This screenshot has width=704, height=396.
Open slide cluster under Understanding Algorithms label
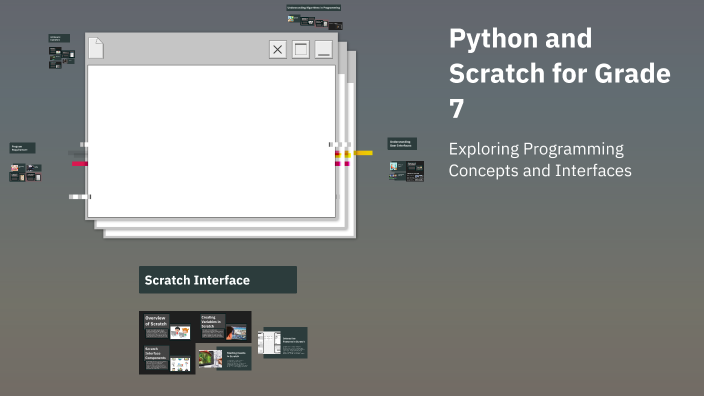(x=315, y=22)
